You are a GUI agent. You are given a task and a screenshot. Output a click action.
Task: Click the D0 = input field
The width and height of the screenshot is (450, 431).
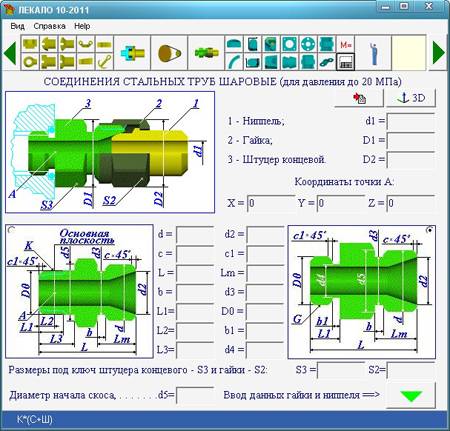(x=266, y=312)
